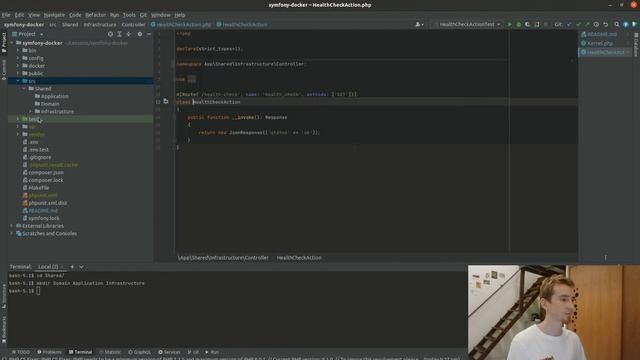Click HealthCheckAction in the bottom breadcrumb
The image size is (640, 360).
299,258
